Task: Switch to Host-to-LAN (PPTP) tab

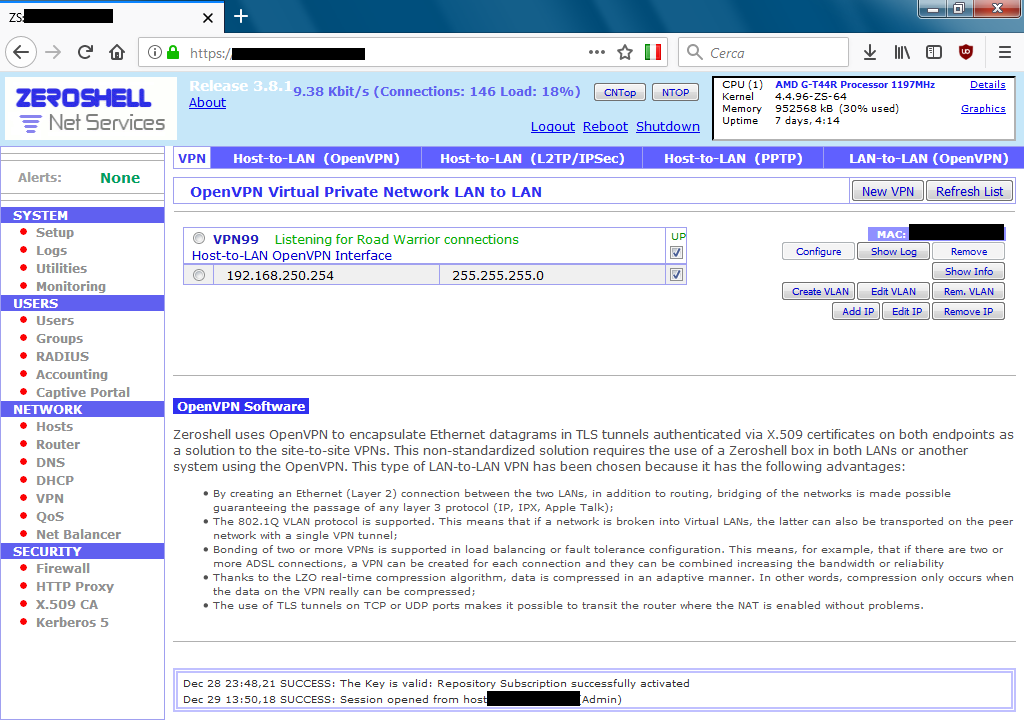Action: tap(733, 158)
